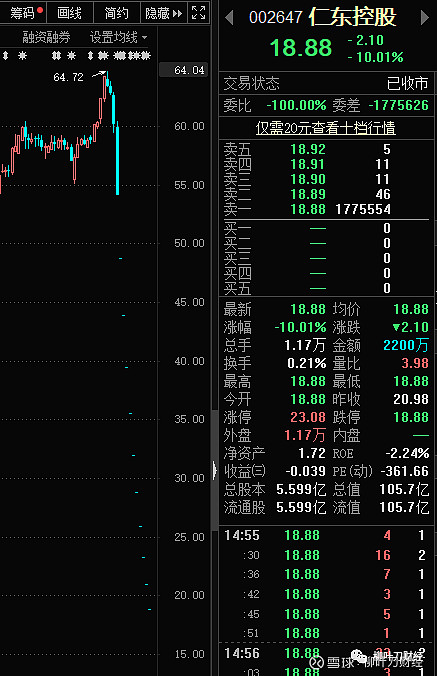Click the 仅需20元查看十档行情 link
The height and width of the screenshot is (676, 437).
(326, 128)
